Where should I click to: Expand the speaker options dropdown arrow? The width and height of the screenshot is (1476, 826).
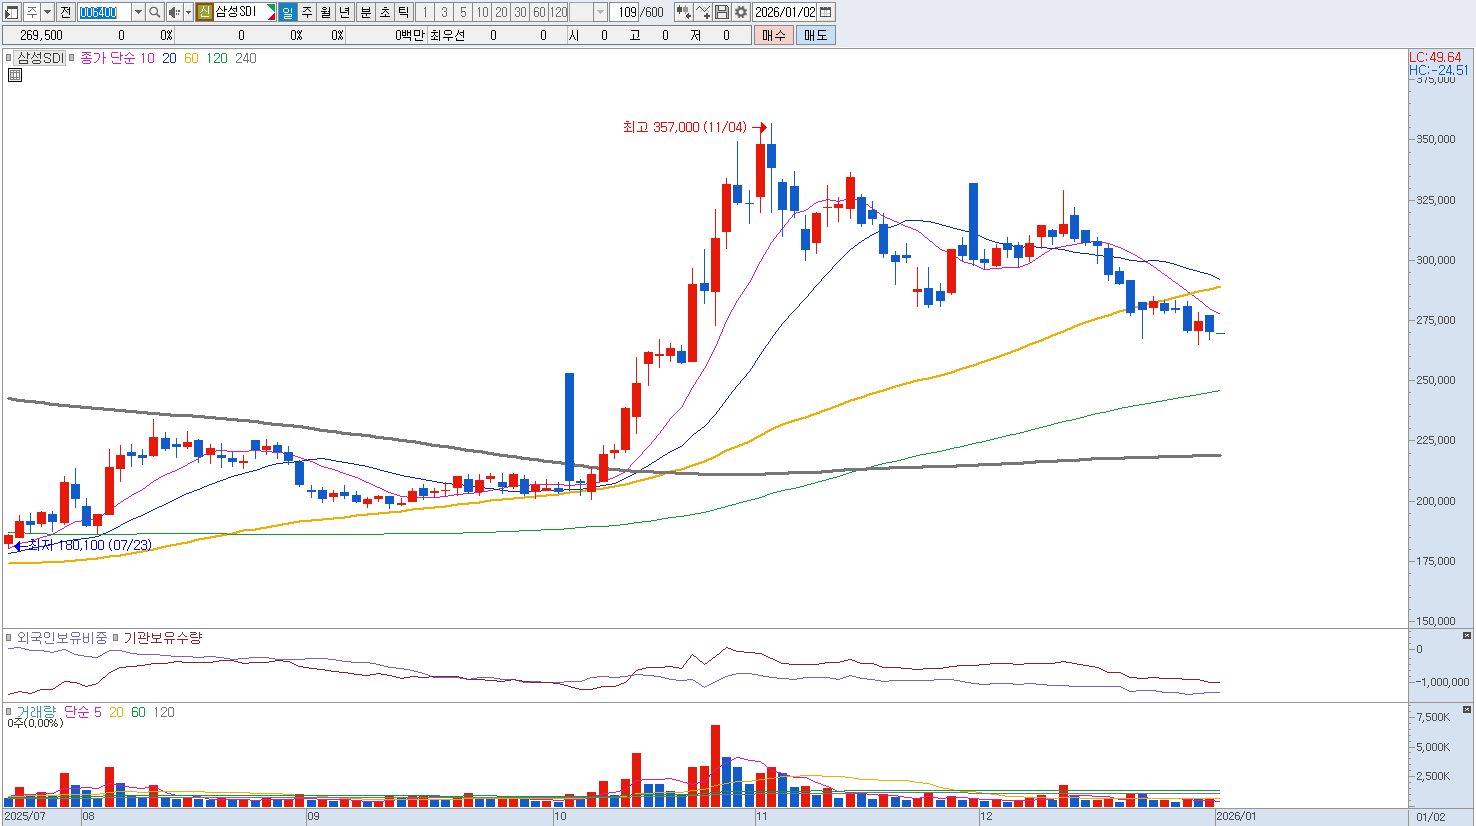pyautogui.click(x=188, y=12)
